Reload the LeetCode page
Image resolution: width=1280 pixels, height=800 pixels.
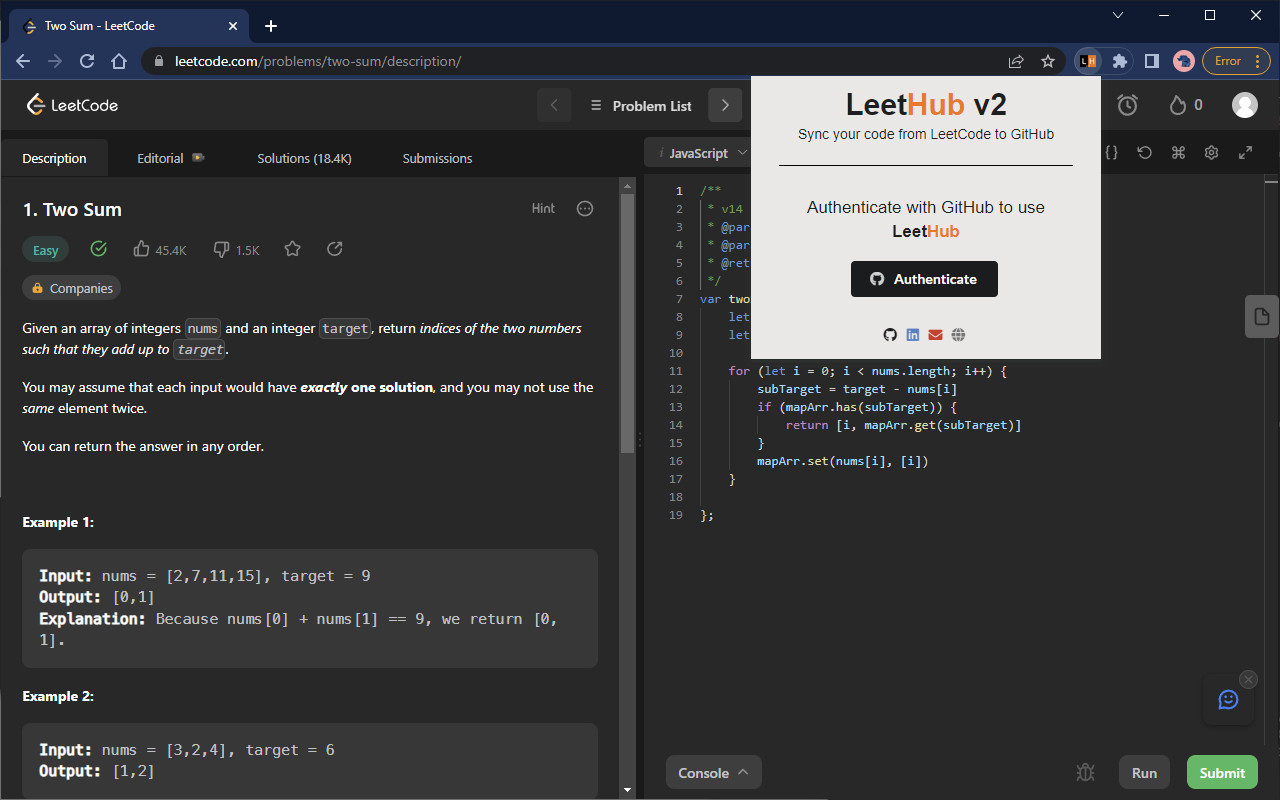pos(87,61)
